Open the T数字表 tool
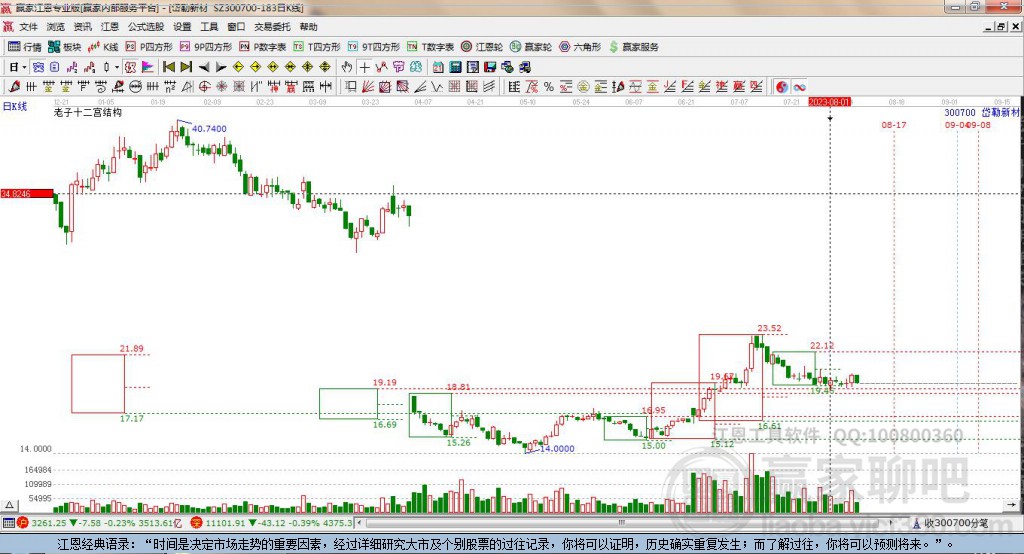 coord(430,47)
